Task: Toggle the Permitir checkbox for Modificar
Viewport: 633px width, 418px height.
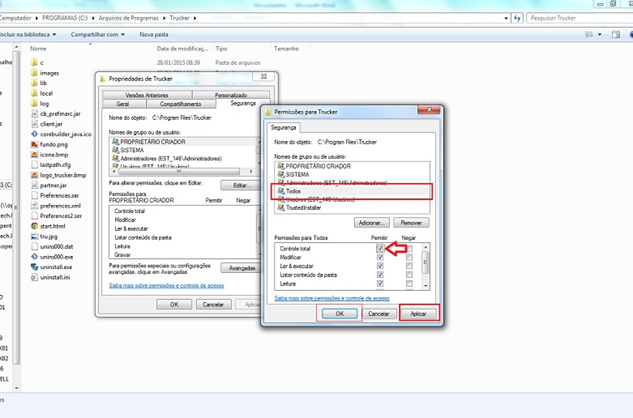Action: tap(380, 256)
